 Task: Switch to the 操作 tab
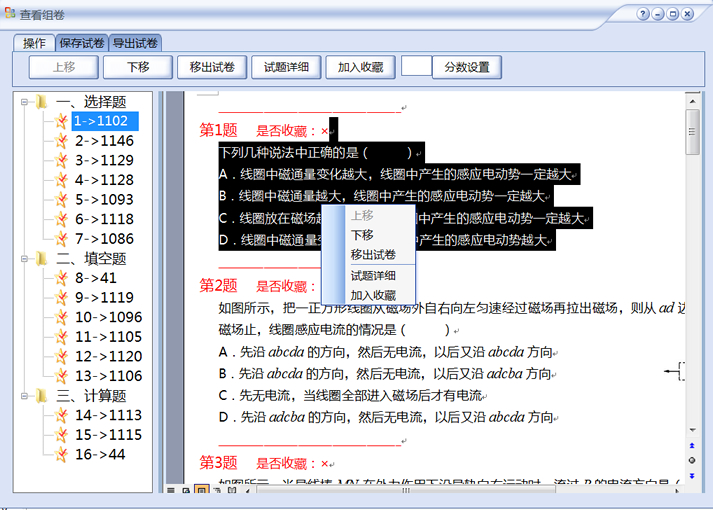tap(35, 43)
